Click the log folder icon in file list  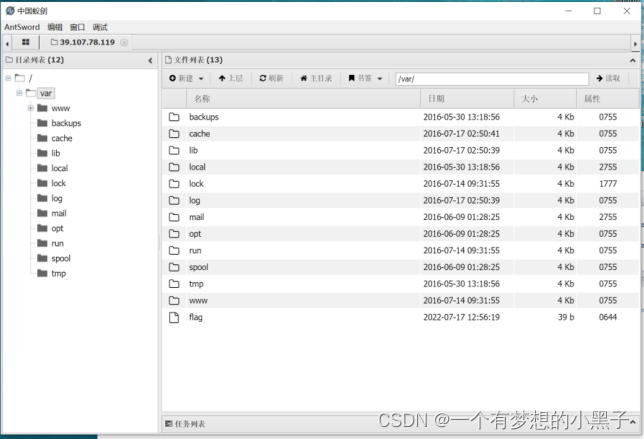pyautogui.click(x=174, y=200)
